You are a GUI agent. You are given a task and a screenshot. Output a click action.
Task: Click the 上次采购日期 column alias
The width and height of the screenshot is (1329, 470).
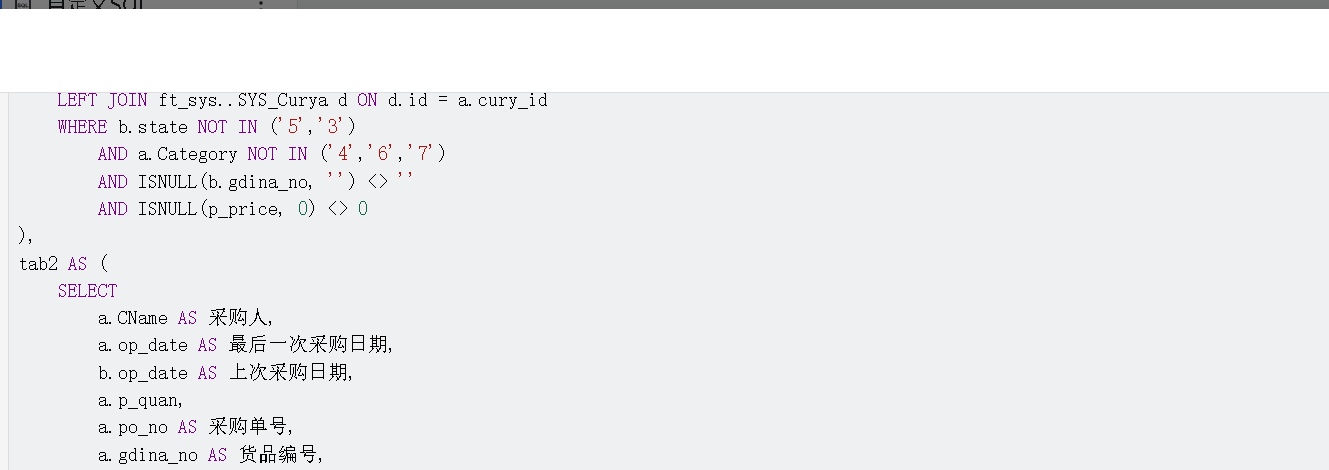[x=288, y=372]
